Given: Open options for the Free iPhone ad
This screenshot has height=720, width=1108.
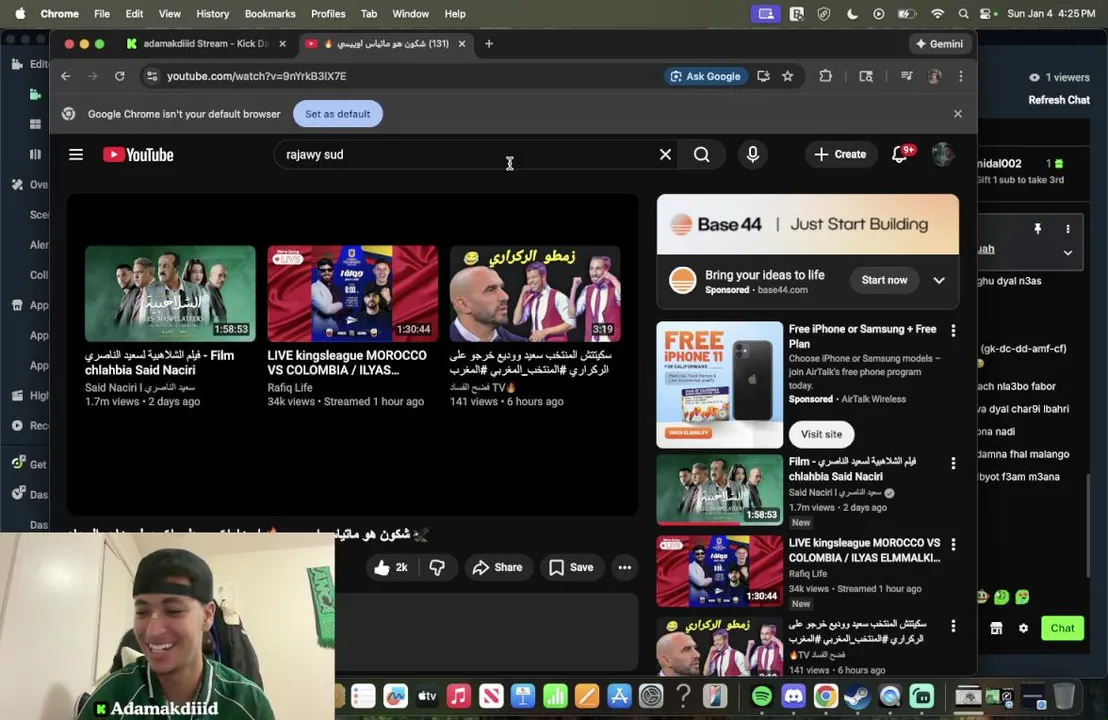Looking at the screenshot, I should click(x=953, y=330).
